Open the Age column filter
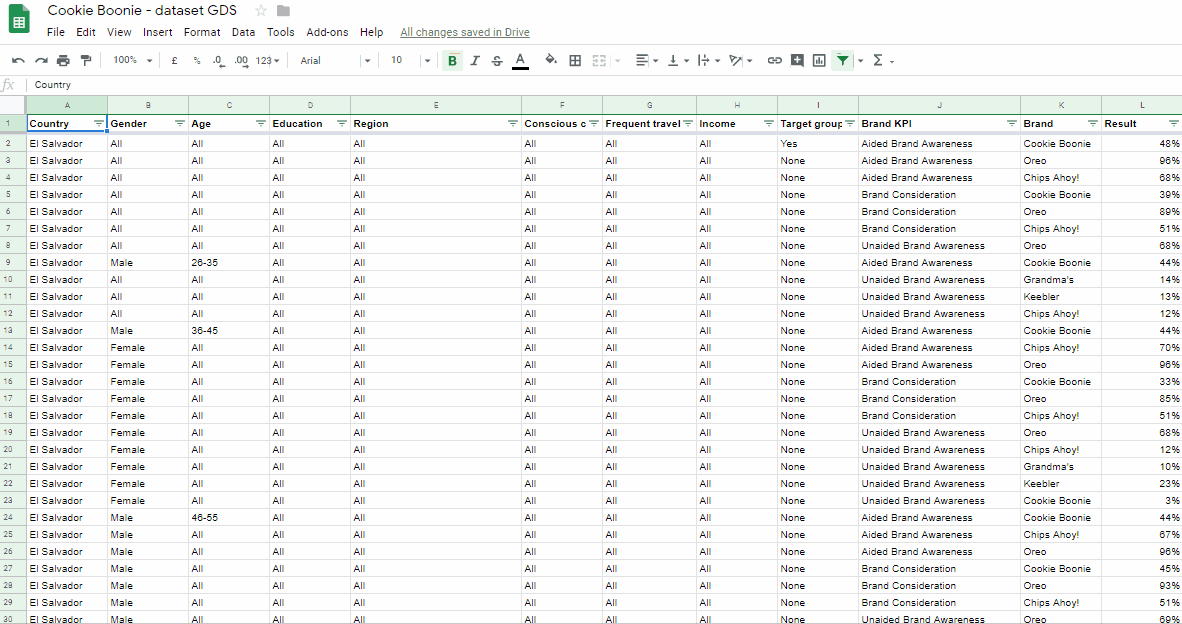 tap(261, 124)
